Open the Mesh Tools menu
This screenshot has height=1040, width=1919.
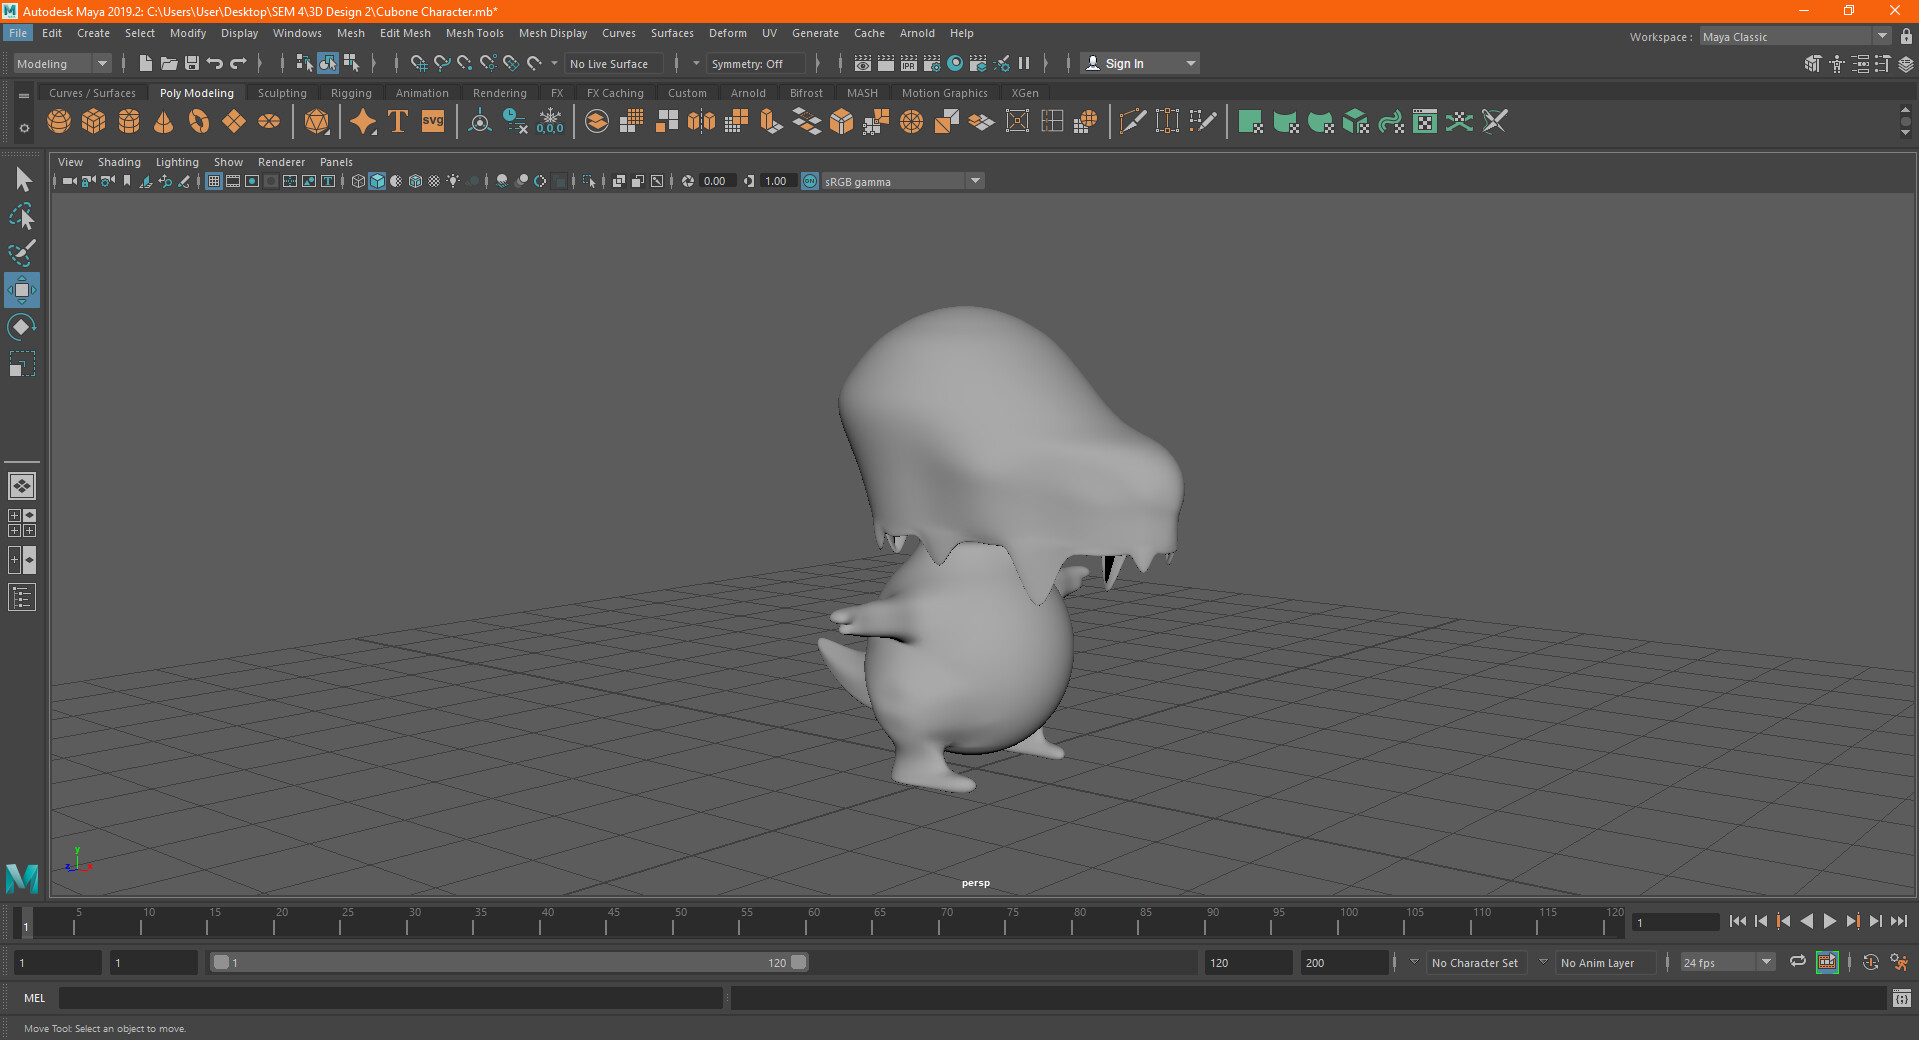pyautogui.click(x=474, y=33)
